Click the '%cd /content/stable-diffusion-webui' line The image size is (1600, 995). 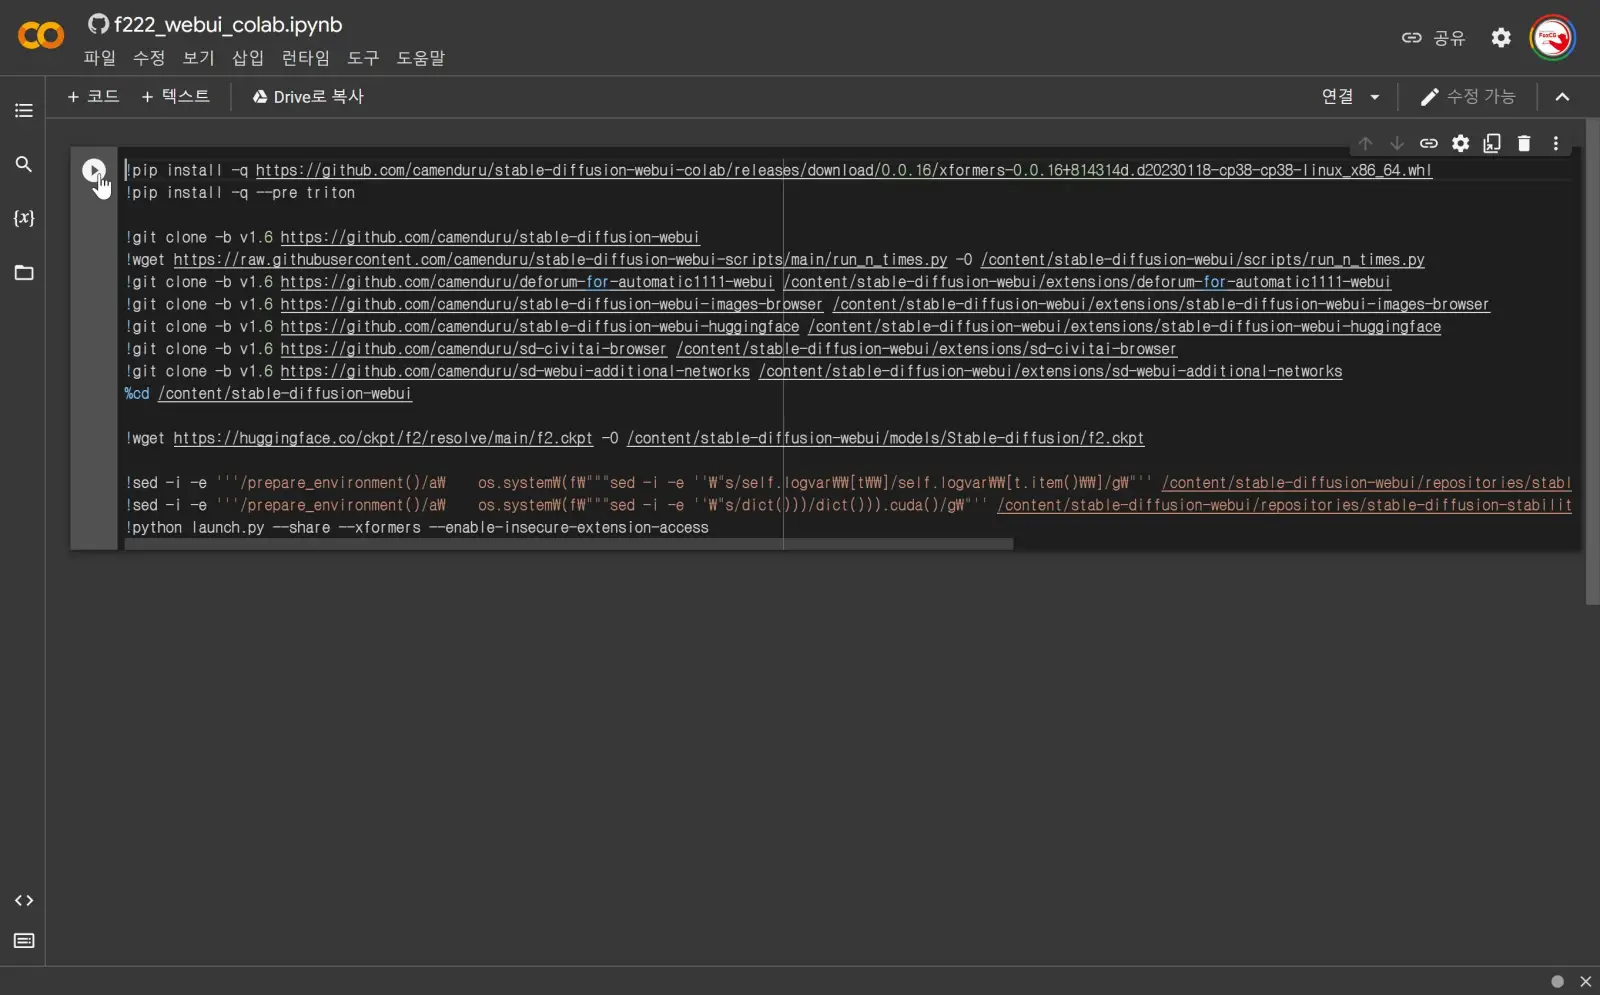(x=268, y=393)
